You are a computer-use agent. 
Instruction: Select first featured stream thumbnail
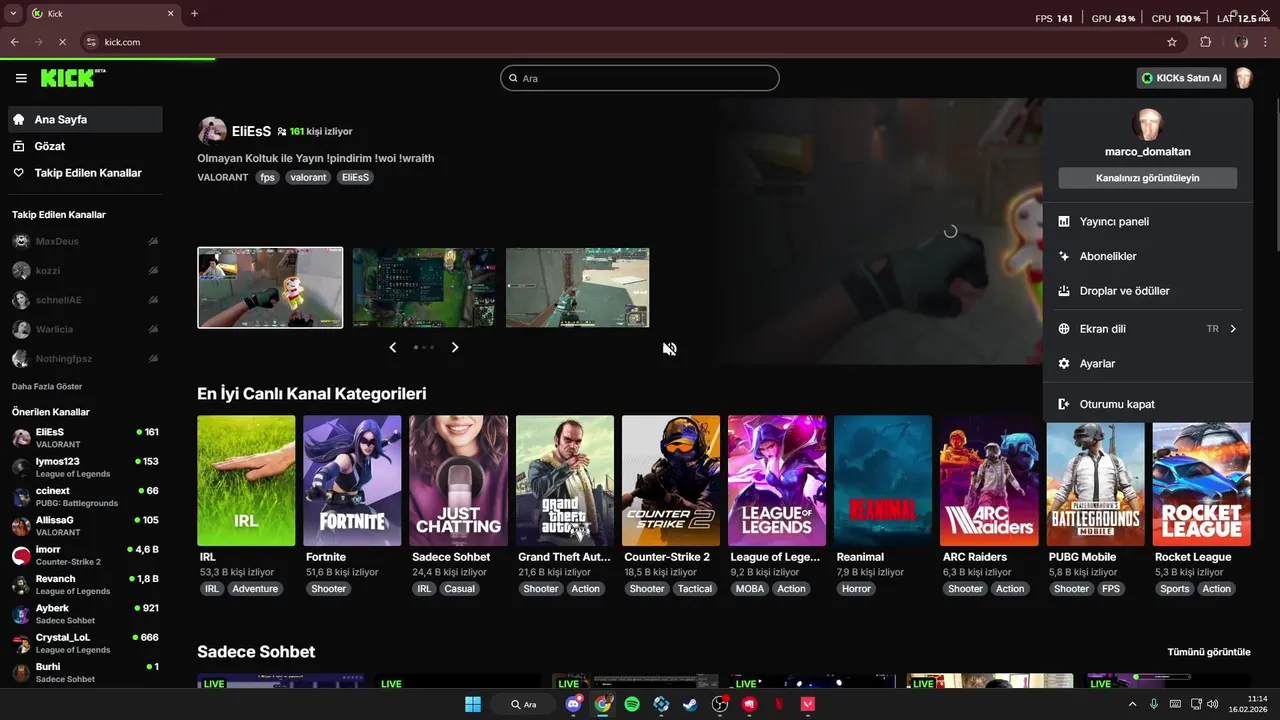270,288
